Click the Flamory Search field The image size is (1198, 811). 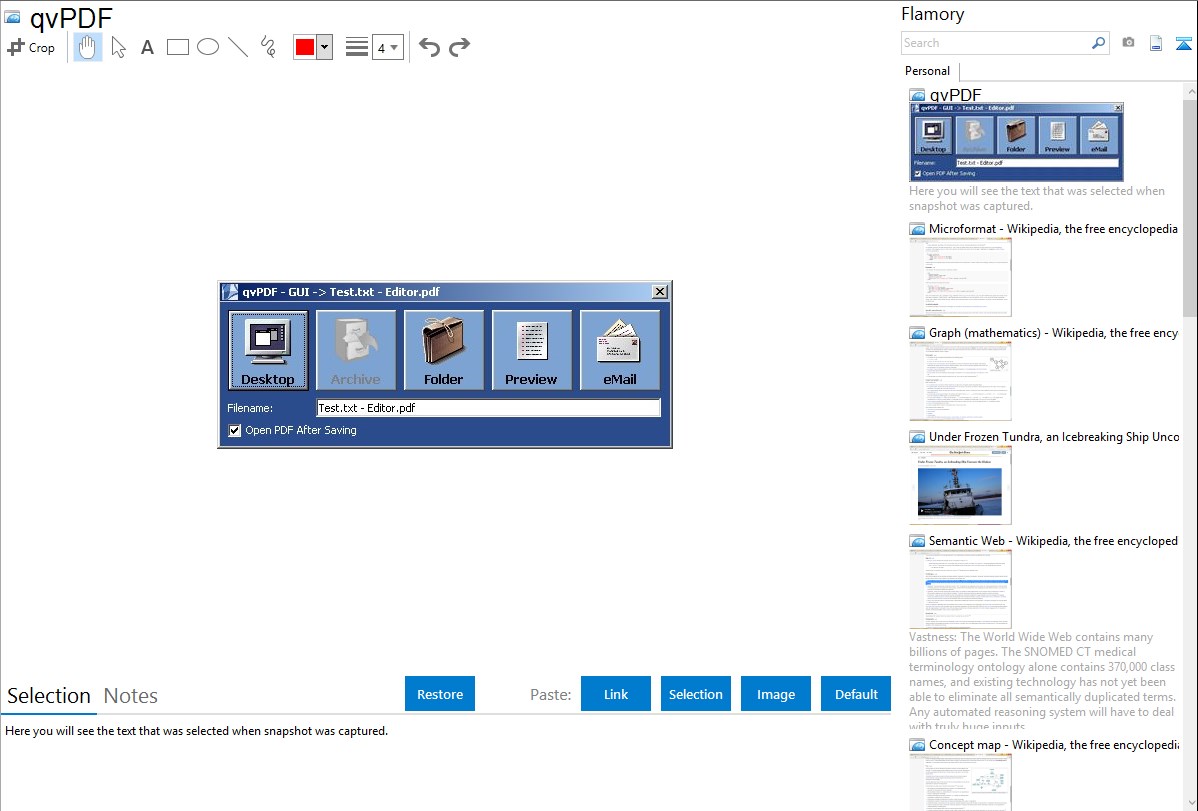point(995,43)
